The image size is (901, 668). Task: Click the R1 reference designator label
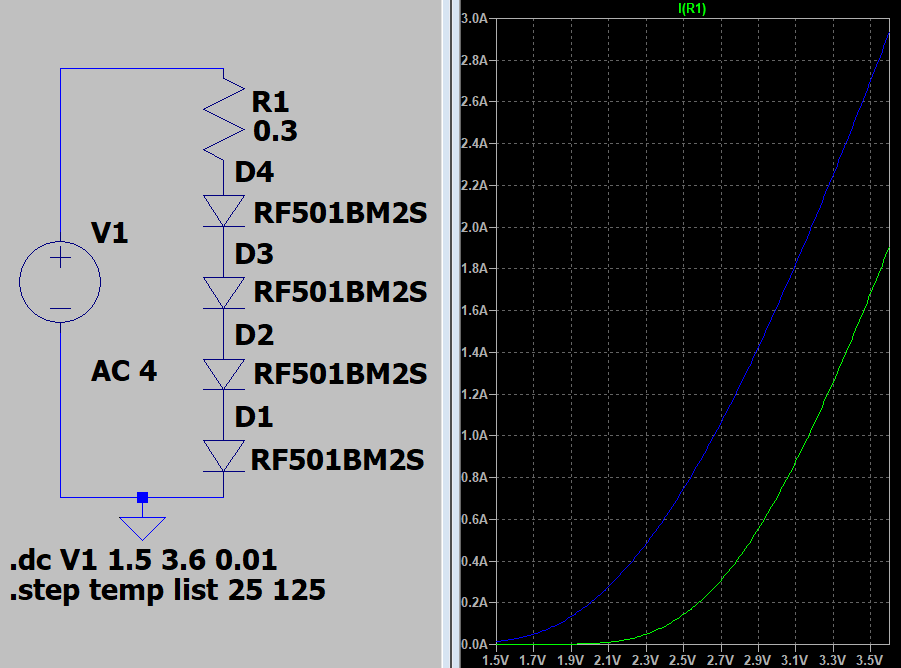click(x=270, y=102)
